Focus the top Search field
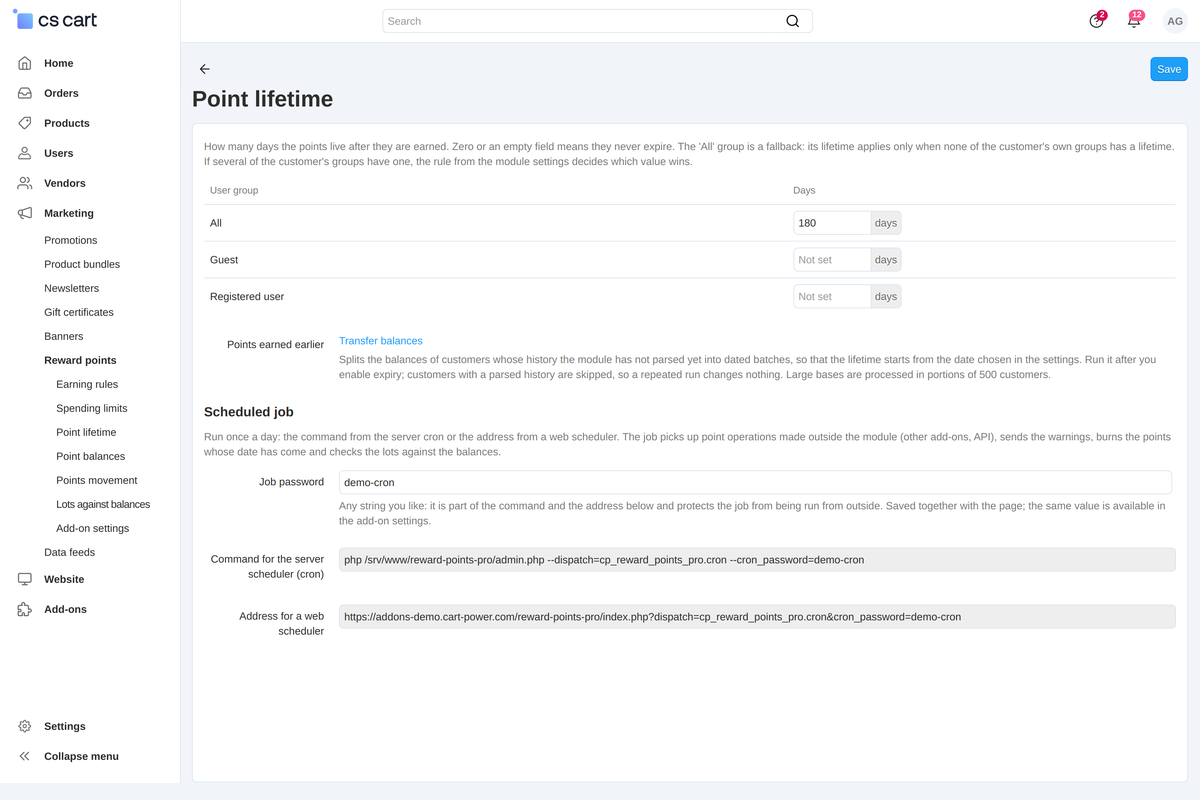The height and width of the screenshot is (800, 1200). (597, 21)
